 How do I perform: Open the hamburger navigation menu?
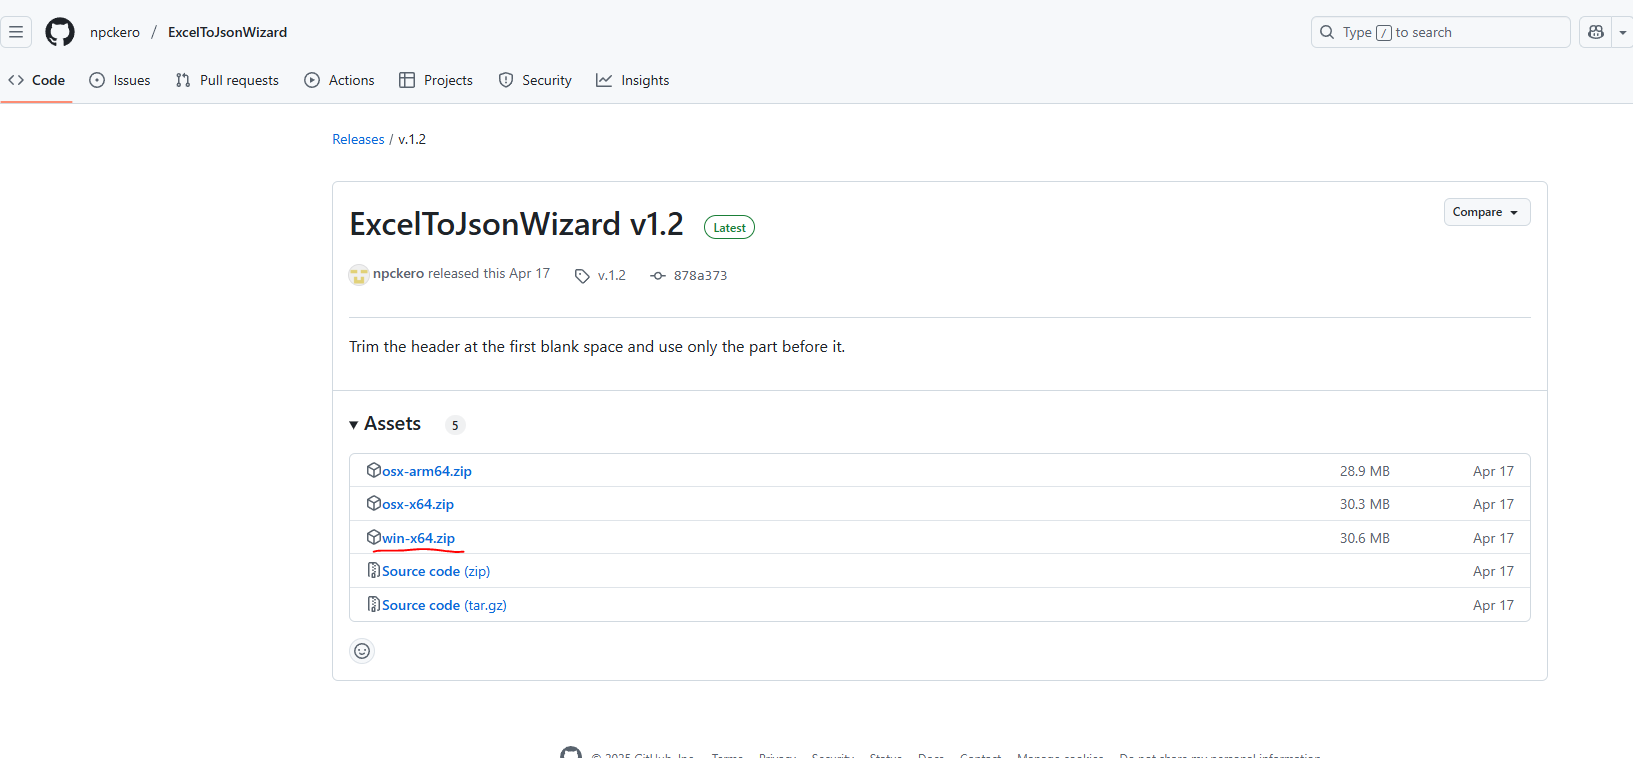pyautogui.click(x=16, y=32)
